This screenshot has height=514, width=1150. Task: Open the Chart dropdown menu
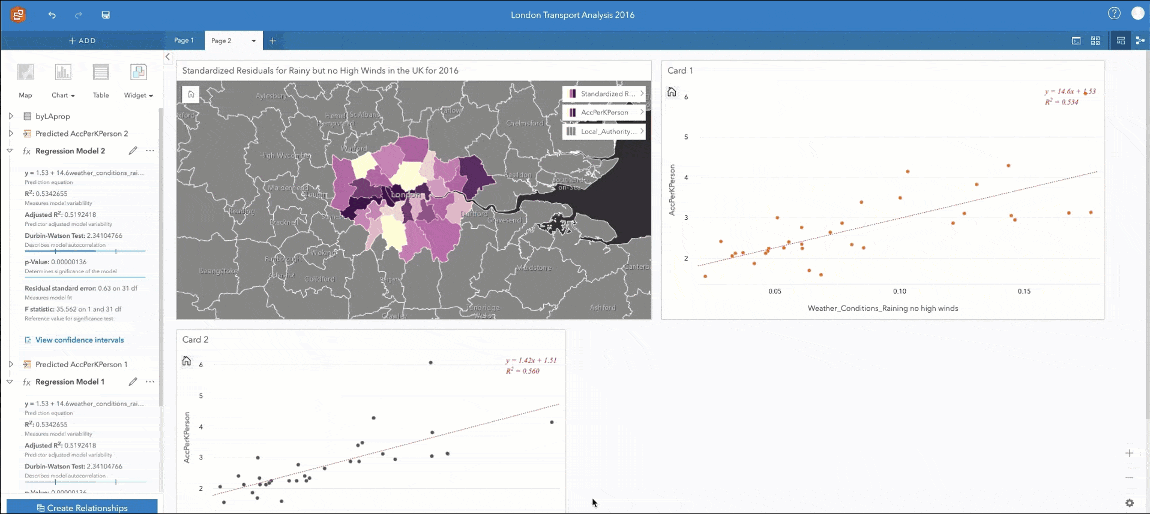[63, 95]
